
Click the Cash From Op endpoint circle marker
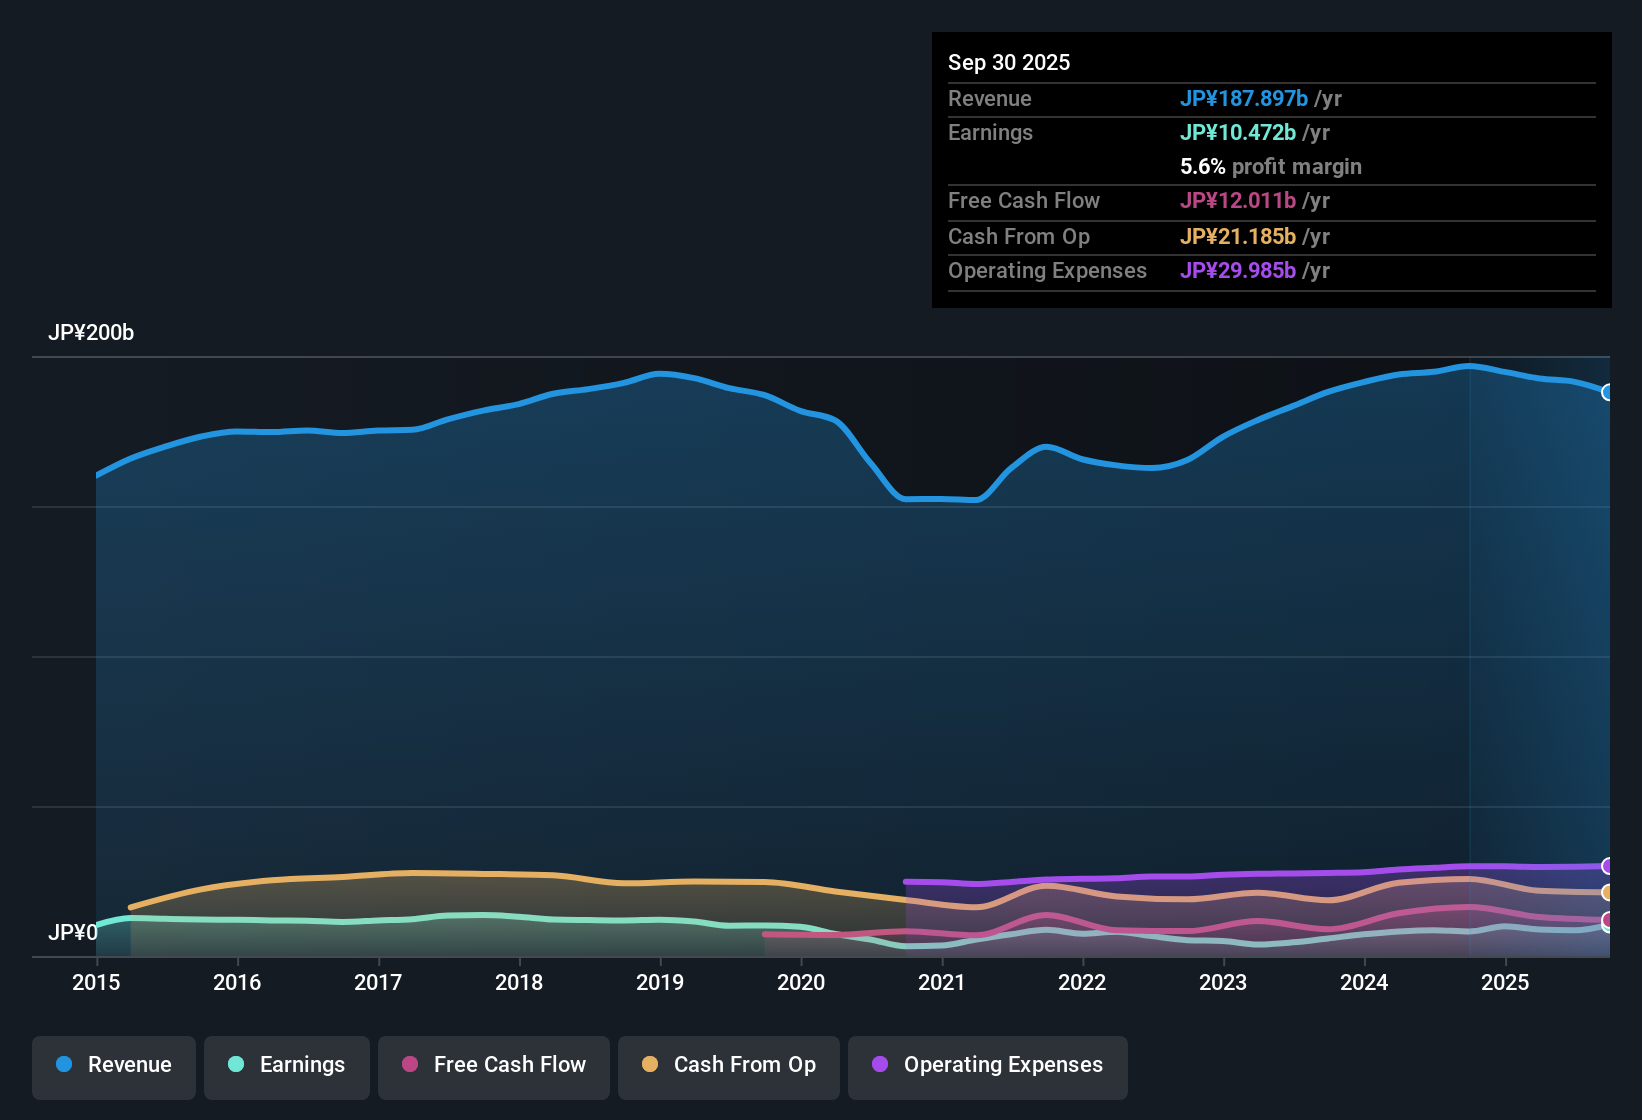coord(1607,893)
